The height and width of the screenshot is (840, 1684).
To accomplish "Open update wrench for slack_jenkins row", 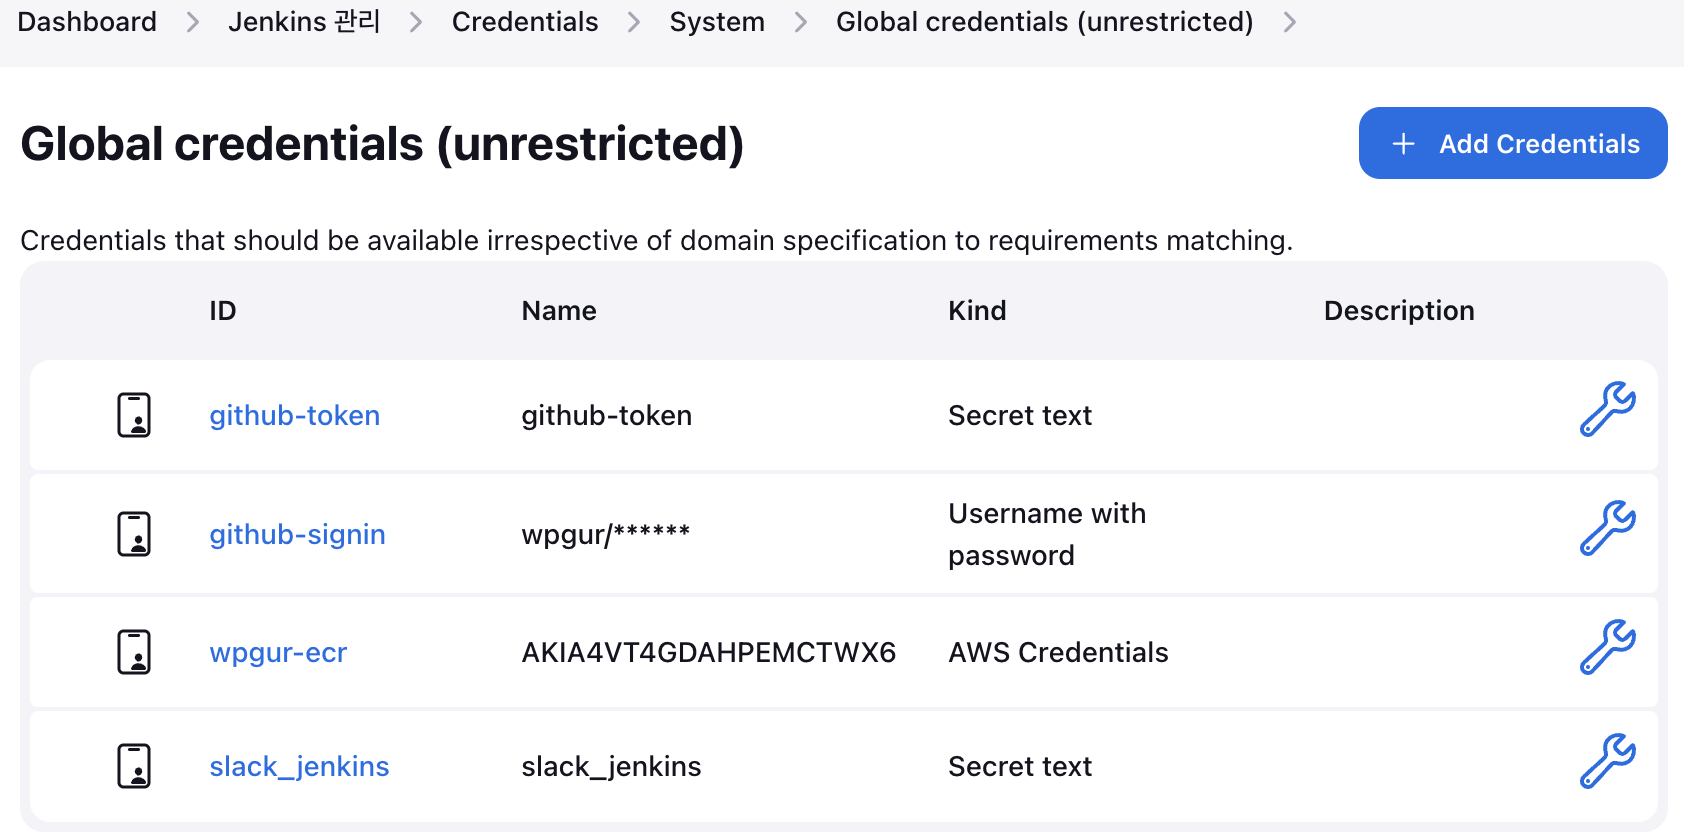I will 1607,761.
